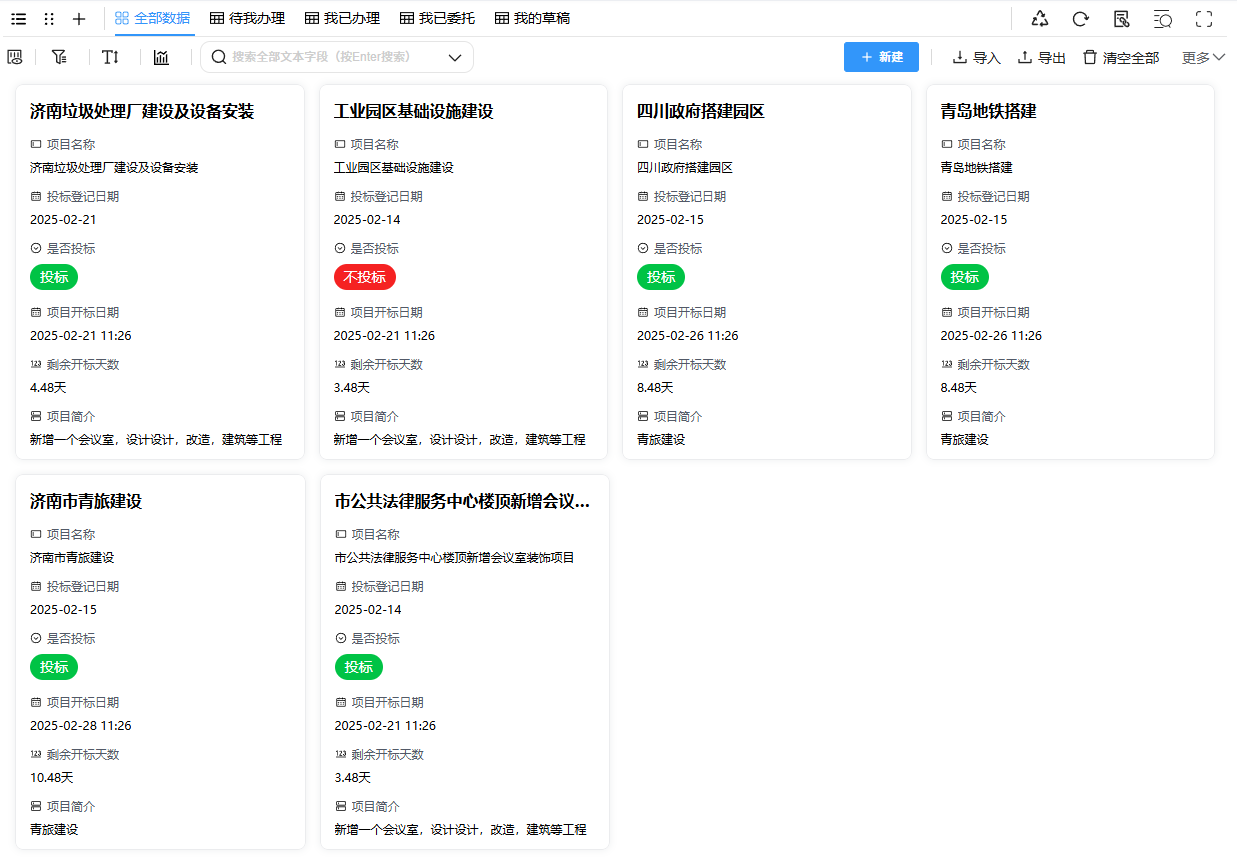Enter fullscreen mode via top-right icon
Viewport: 1237px width, 862px height.
[1204, 18]
